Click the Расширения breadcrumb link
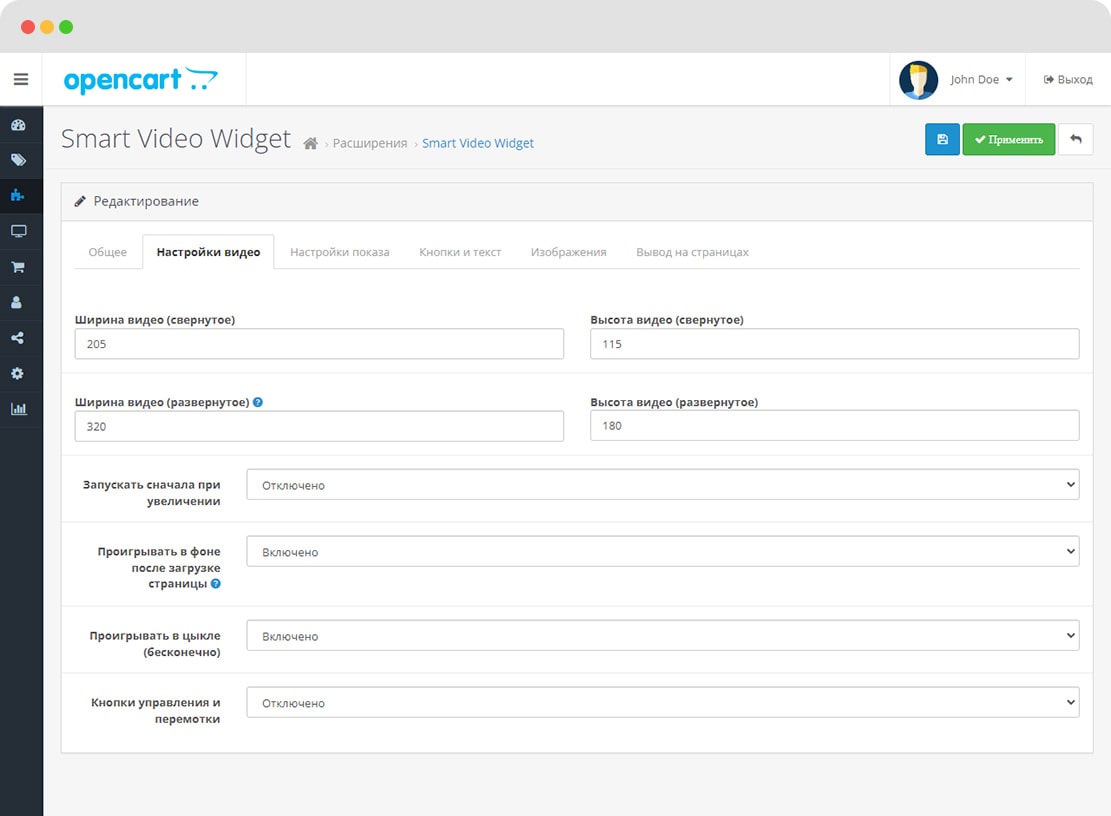The height and width of the screenshot is (816, 1111). (x=370, y=144)
